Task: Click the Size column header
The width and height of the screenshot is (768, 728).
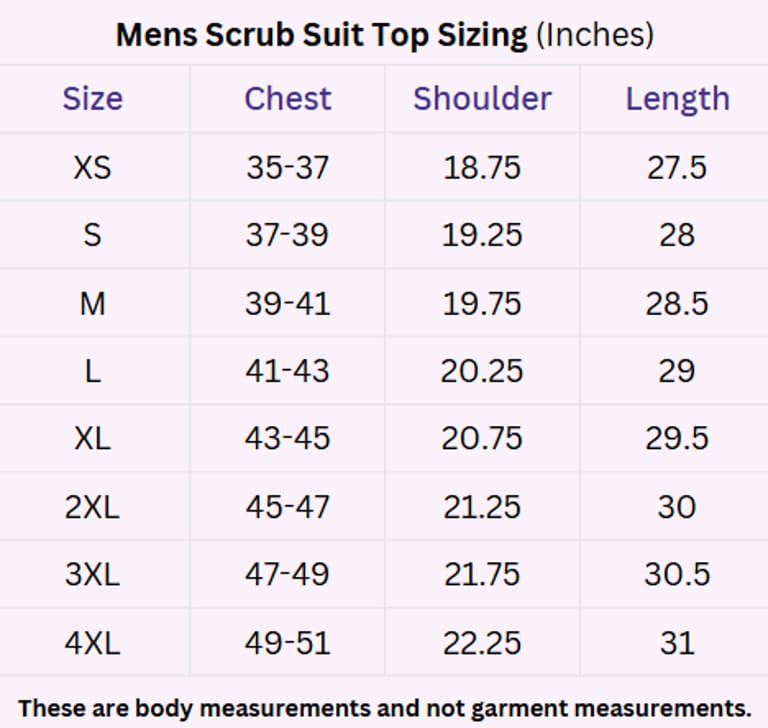Action: (x=92, y=98)
